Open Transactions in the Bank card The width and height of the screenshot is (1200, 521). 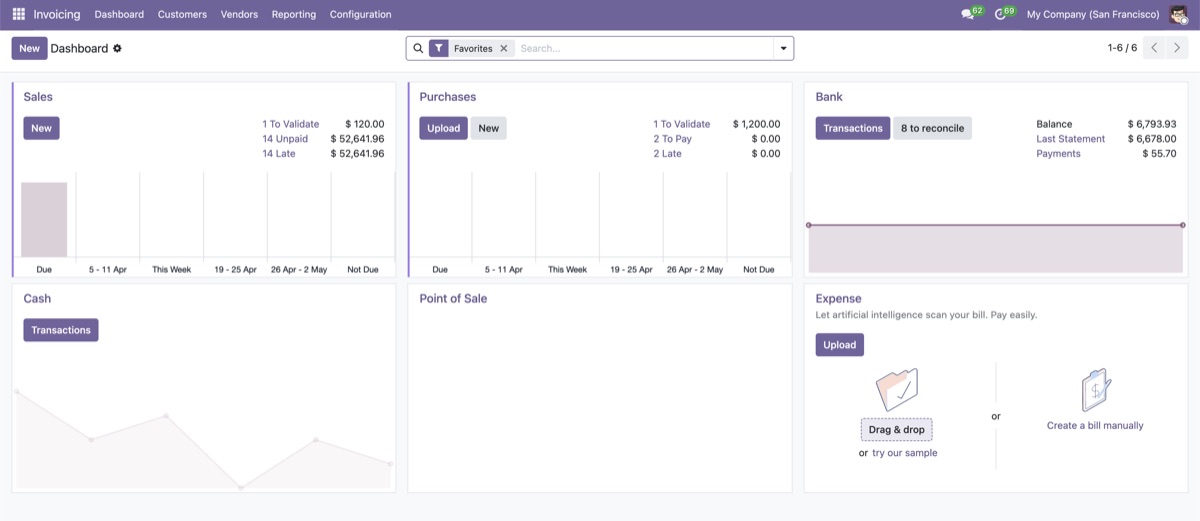[x=853, y=128]
